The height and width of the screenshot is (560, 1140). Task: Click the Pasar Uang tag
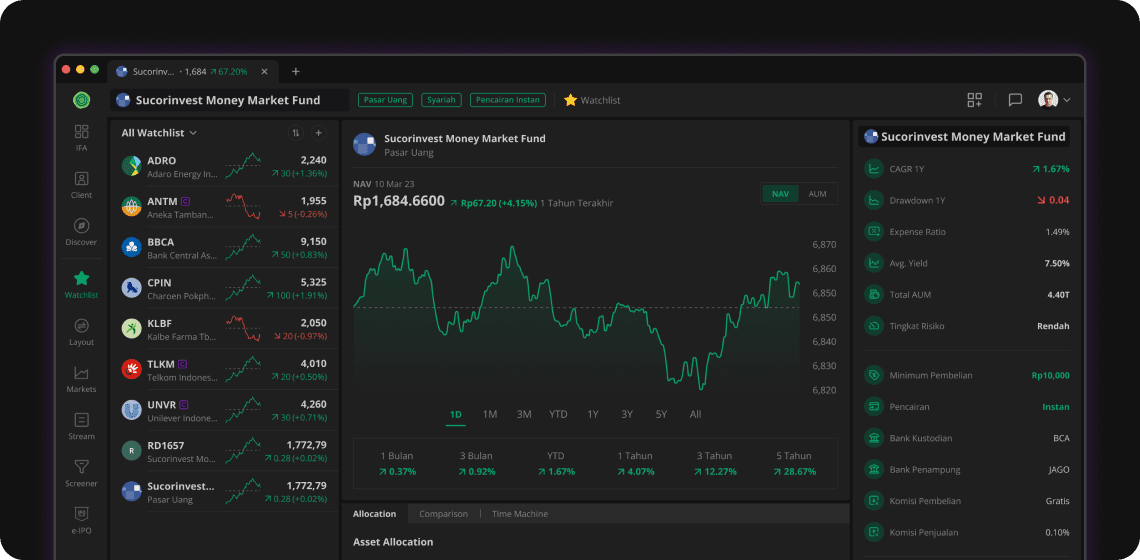pos(385,100)
